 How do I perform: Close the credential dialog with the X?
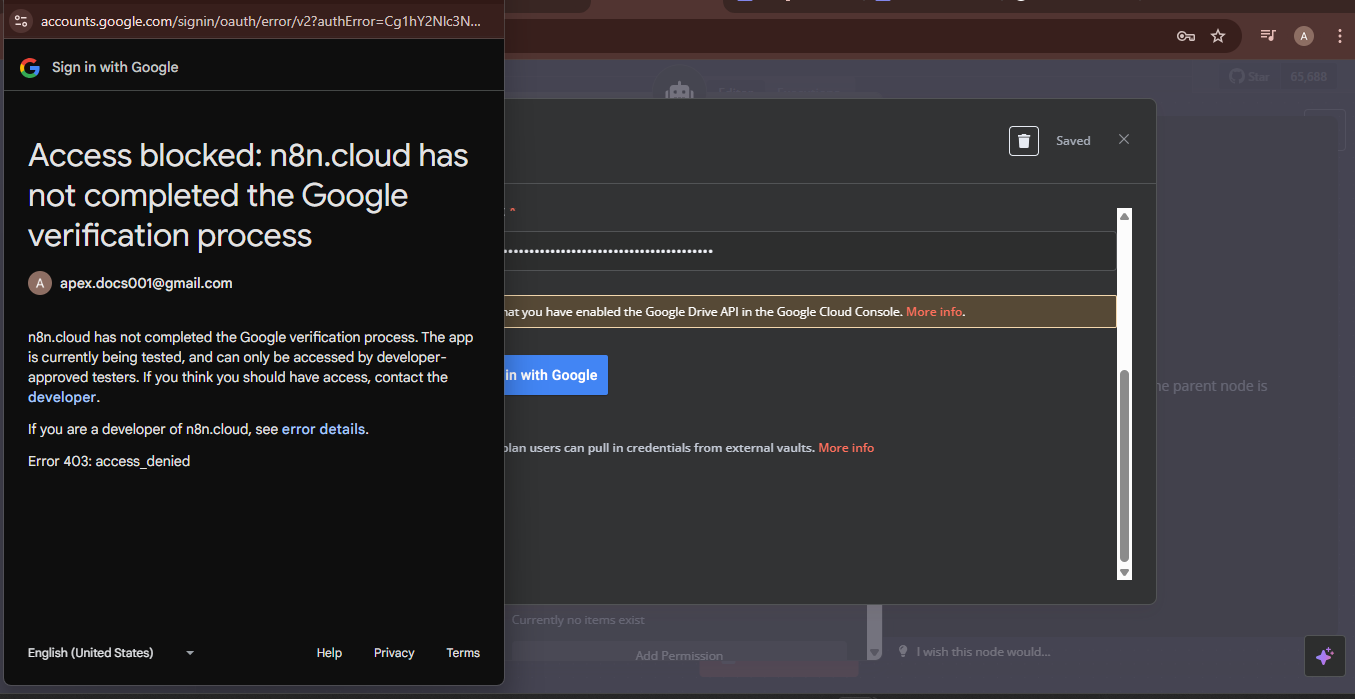tap(1124, 140)
